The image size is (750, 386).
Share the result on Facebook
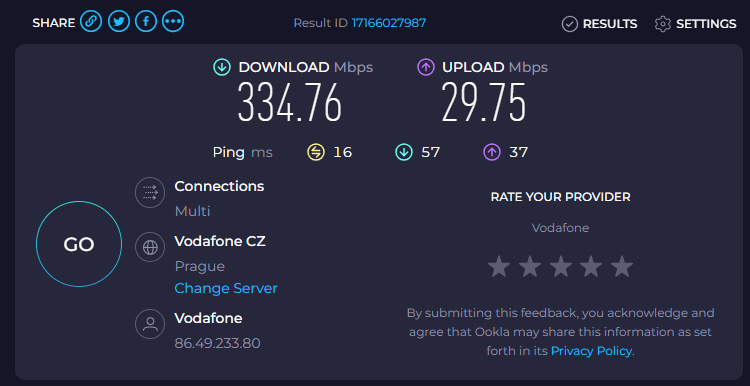(x=146, y=22)
